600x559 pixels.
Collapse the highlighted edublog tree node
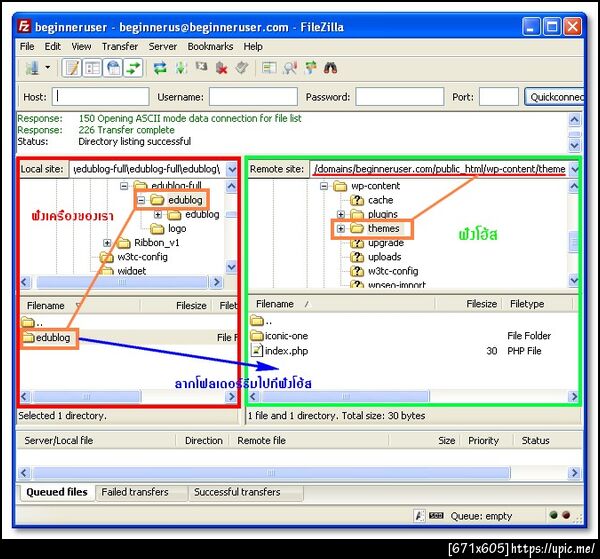pyautogui.click(x=141, y=200)
